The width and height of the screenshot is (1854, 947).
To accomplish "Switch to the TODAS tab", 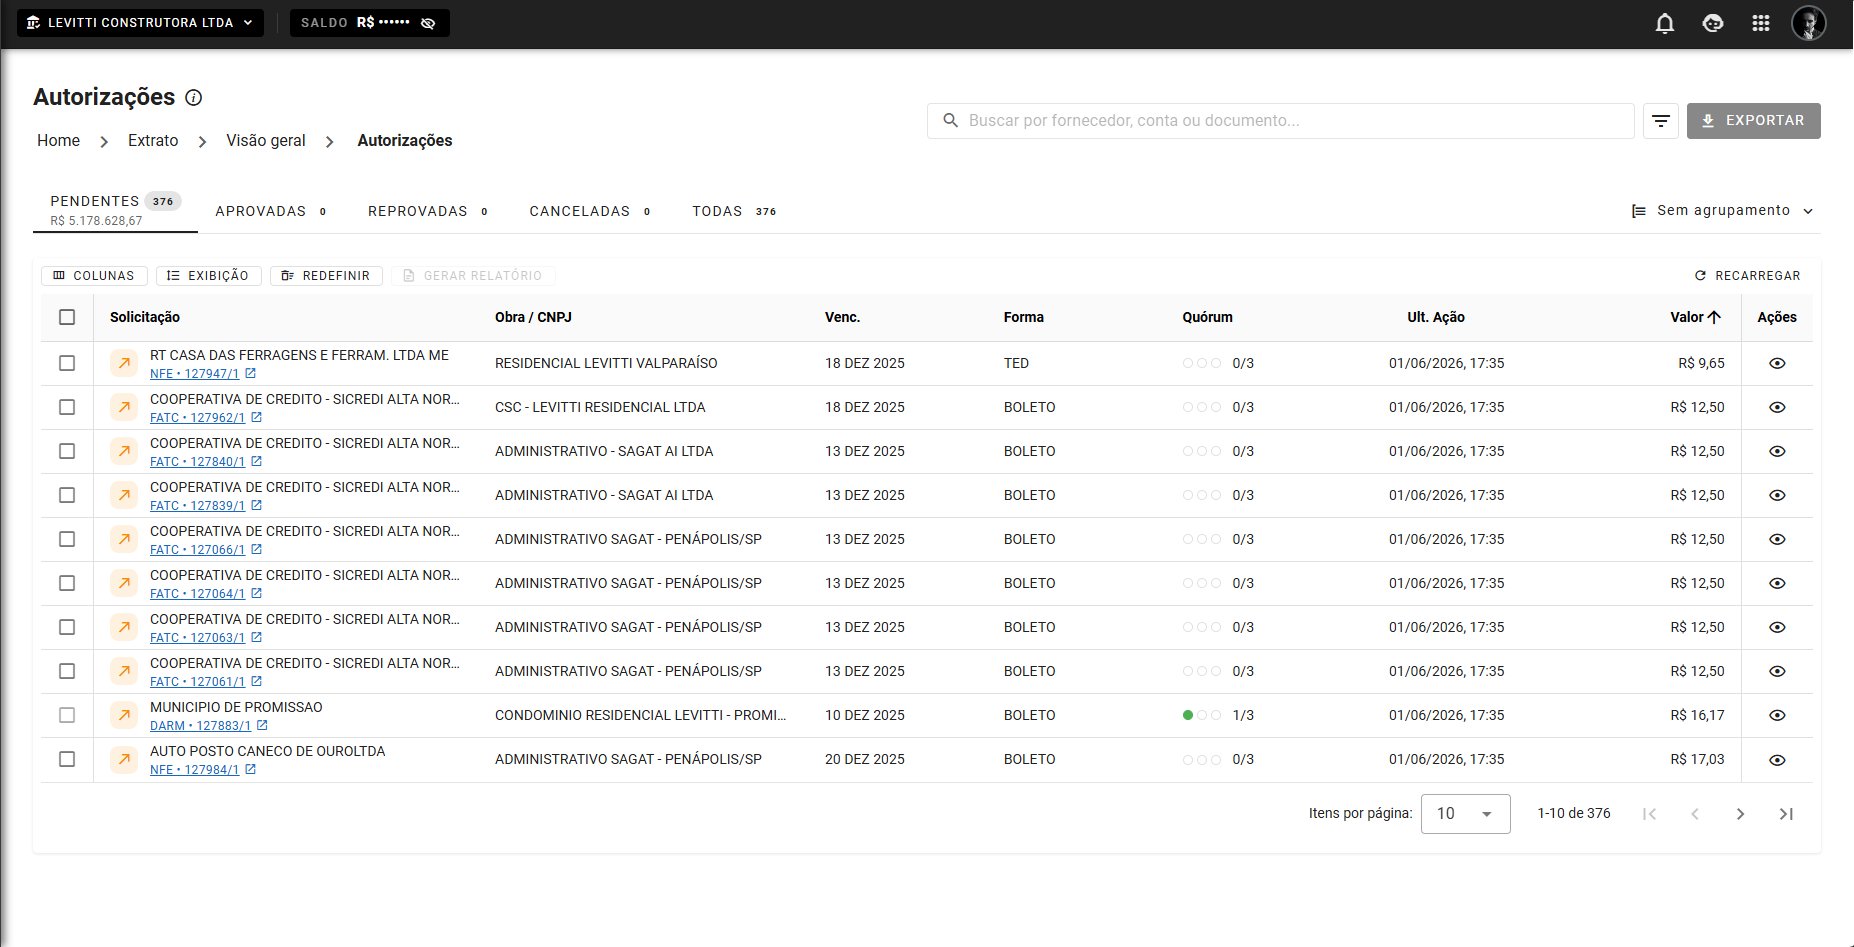I will 734,211.
